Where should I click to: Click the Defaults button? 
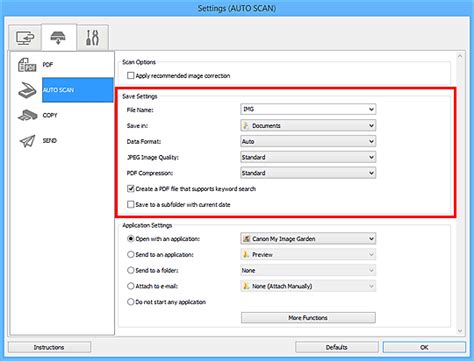[337, 347]
